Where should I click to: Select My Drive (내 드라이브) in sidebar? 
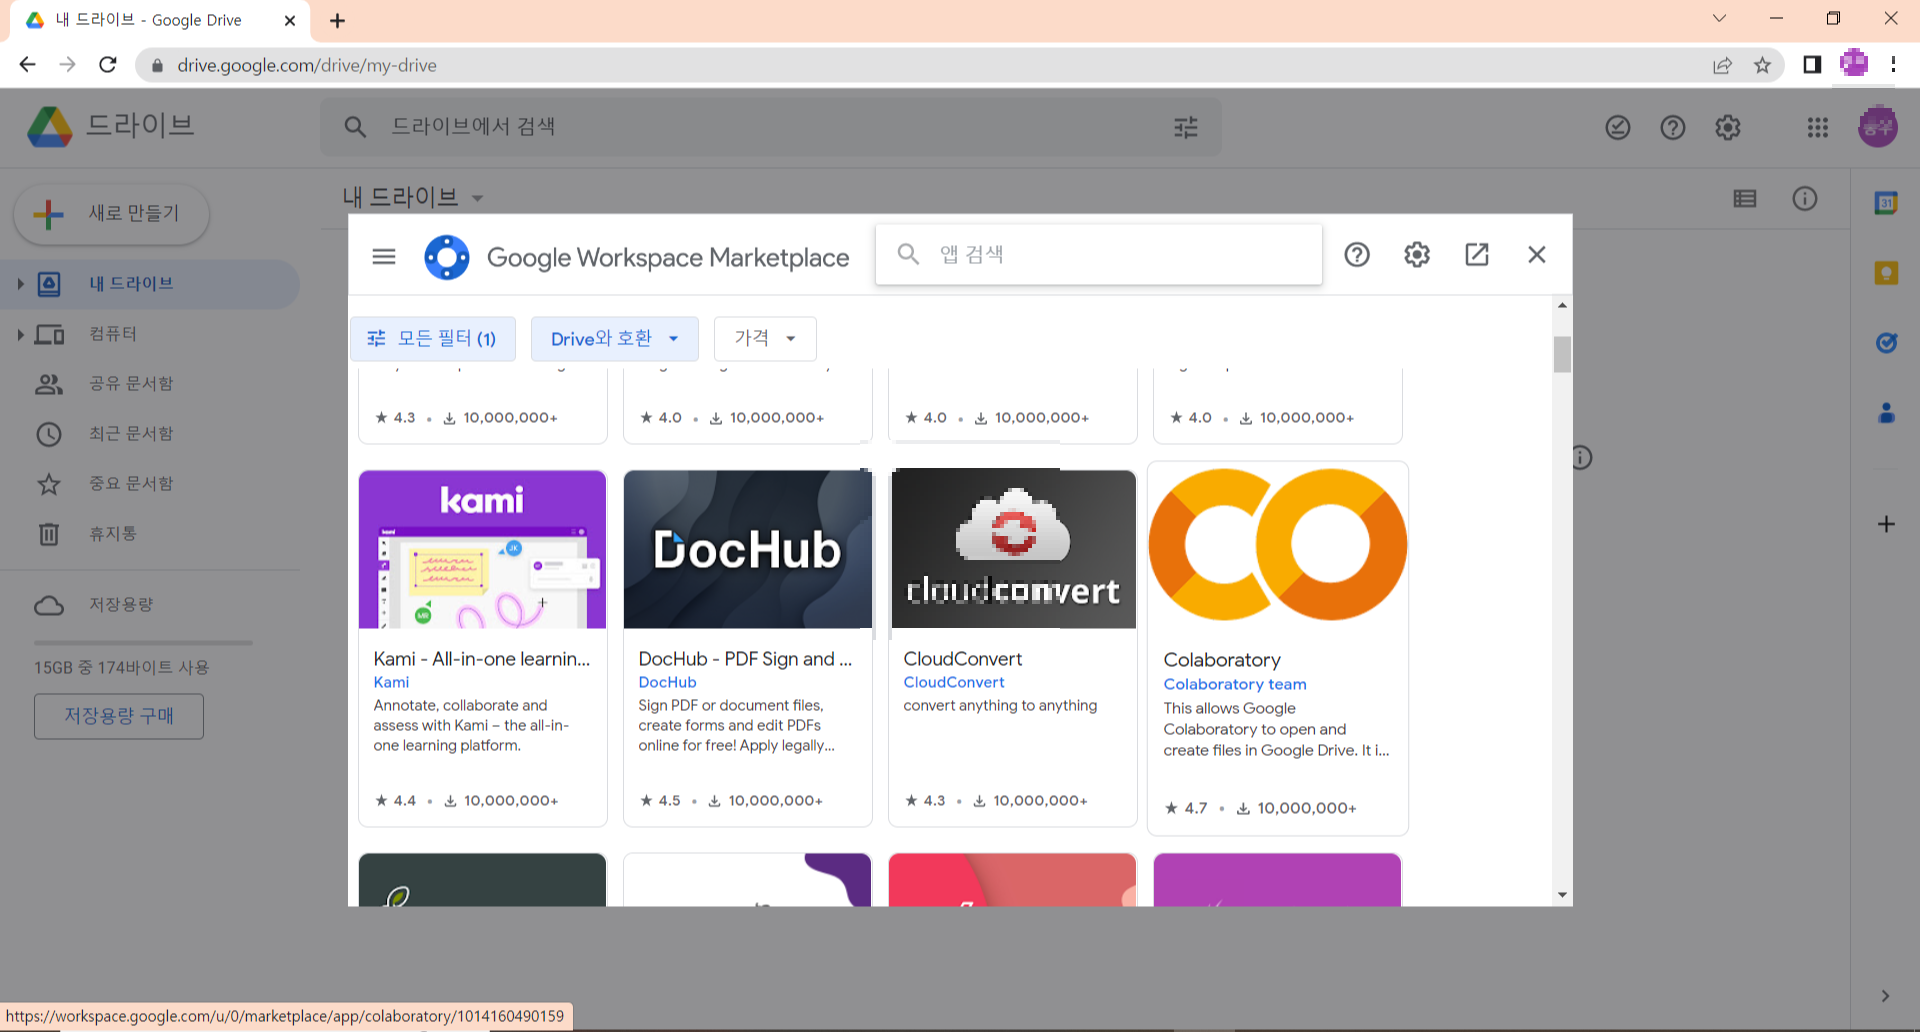150,284
